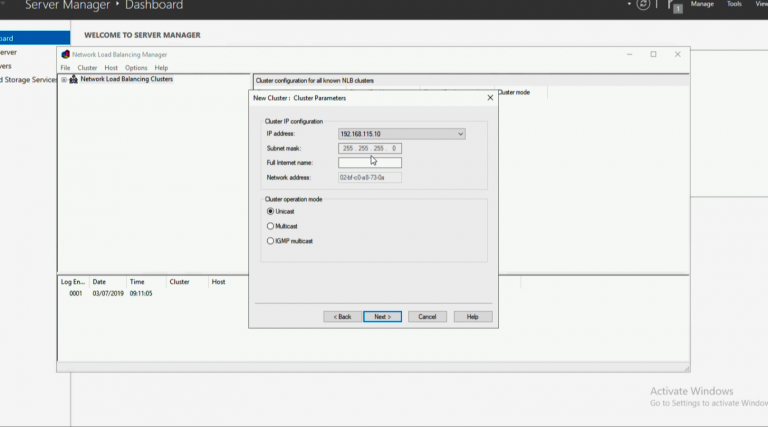This screenshot has height=427, width=768.
Task: Click the Network Load Balancing Clusters icon
Action: (x=73, y=79)
